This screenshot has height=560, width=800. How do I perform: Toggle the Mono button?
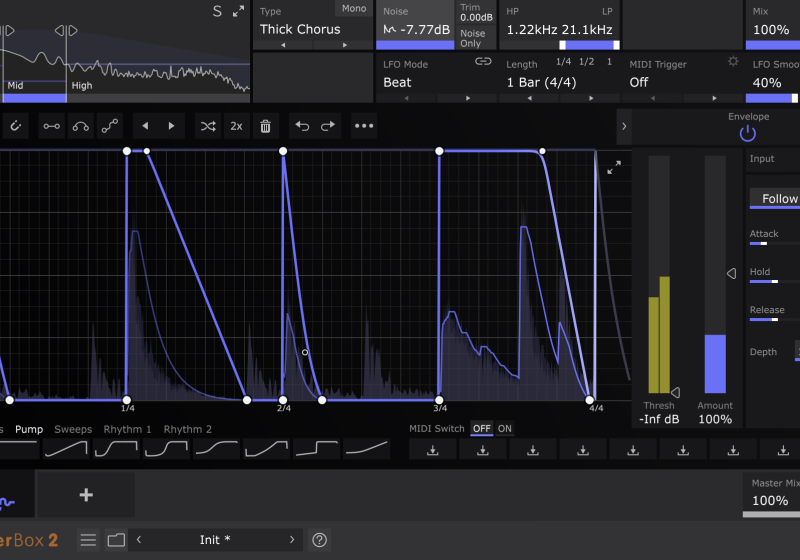point(354,9)
